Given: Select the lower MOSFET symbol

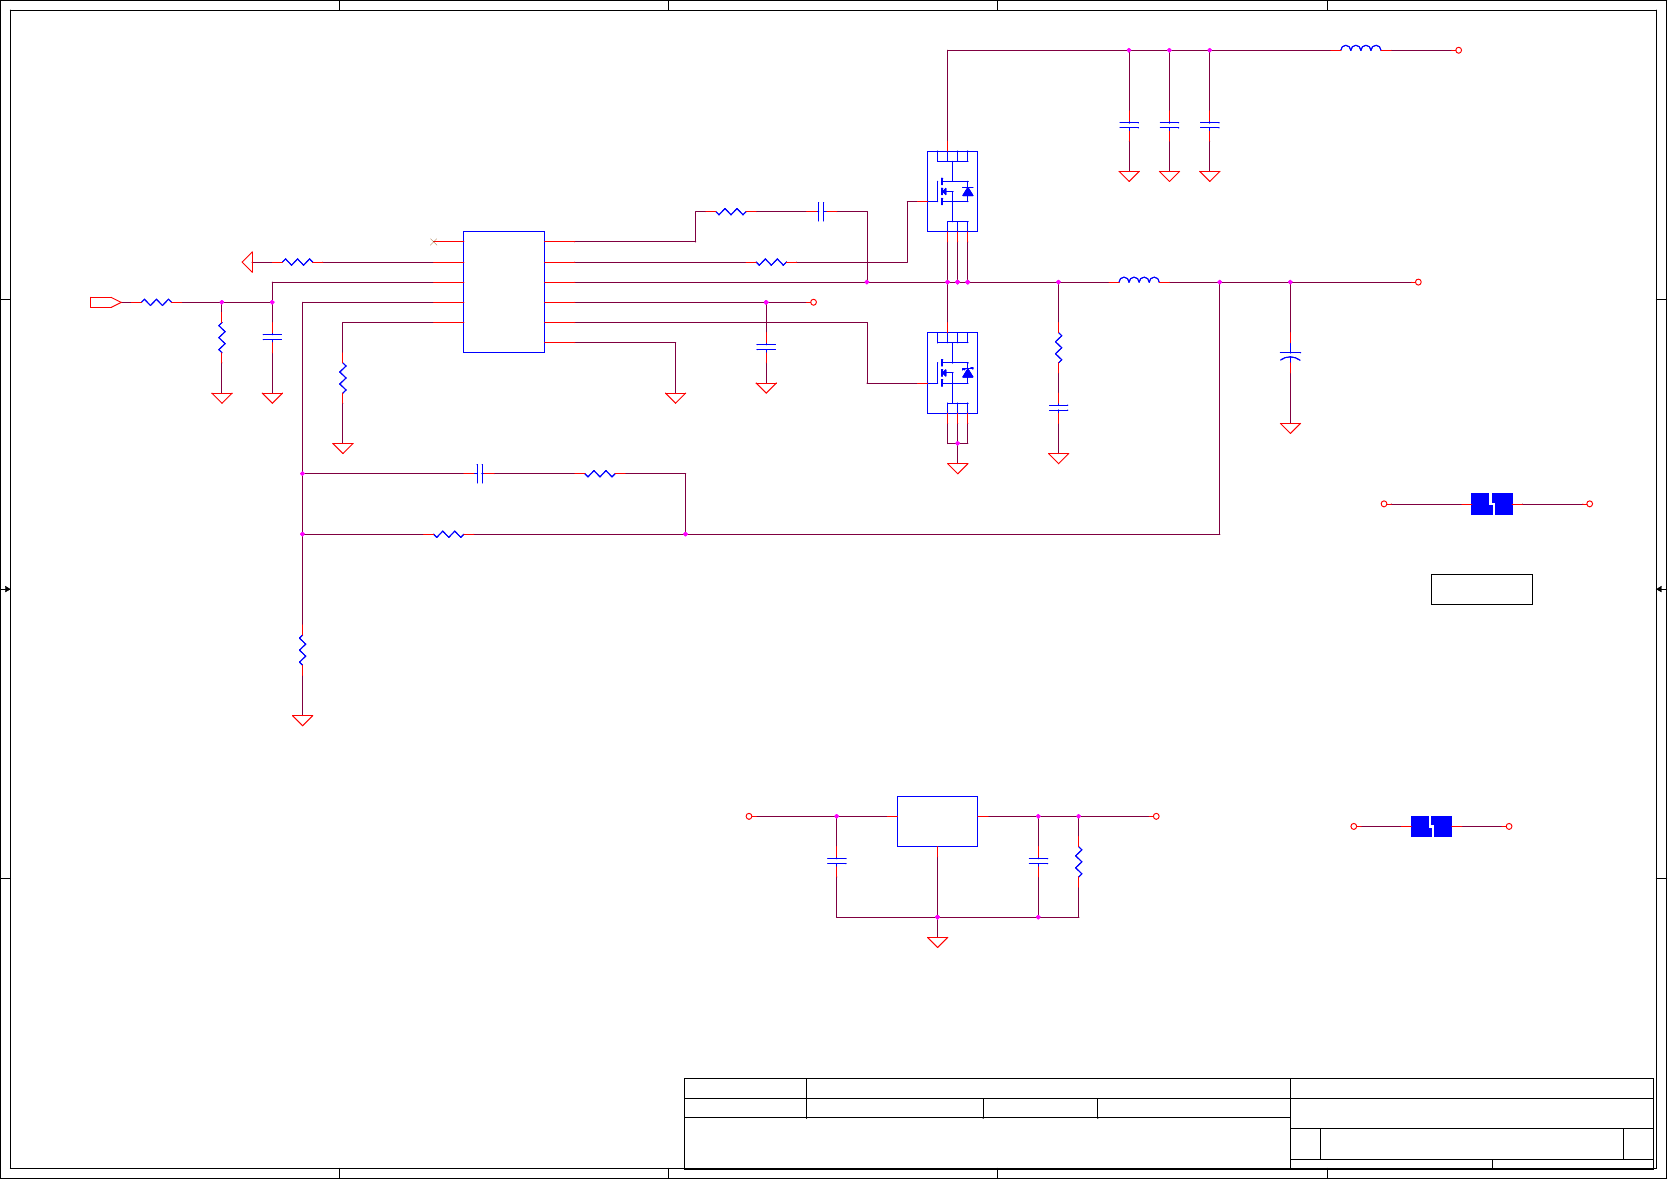Looking at the screenshot, I should point(952,373).
